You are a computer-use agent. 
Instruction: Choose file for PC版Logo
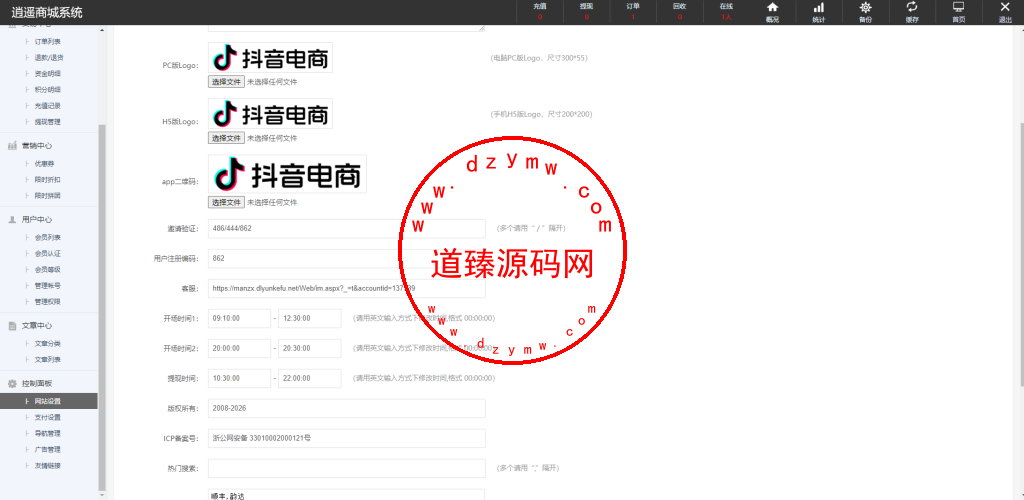[x=227, y=82]
